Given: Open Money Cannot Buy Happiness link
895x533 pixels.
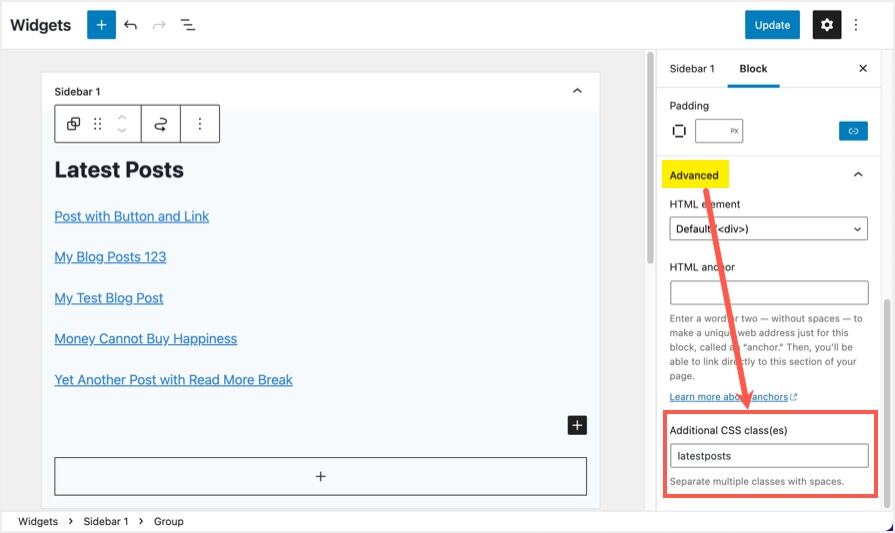Looking at the screenshot, I should pos(146,339).
